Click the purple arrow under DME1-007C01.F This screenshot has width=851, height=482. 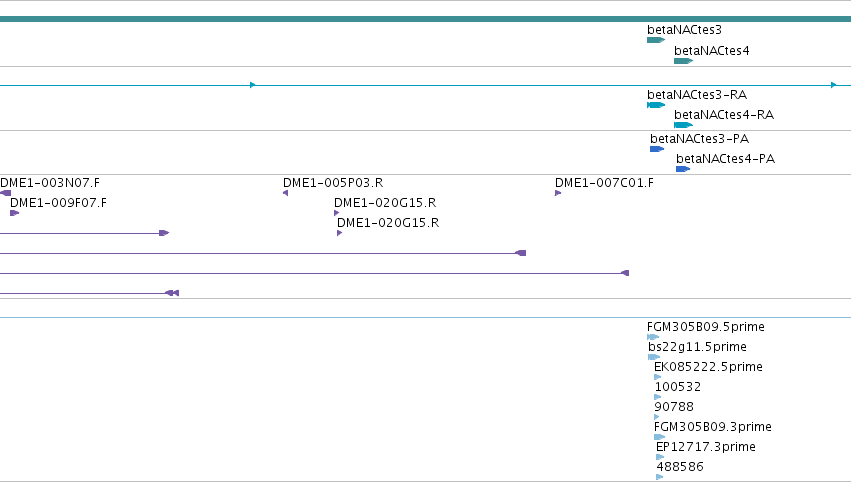[x=558, y=193]
